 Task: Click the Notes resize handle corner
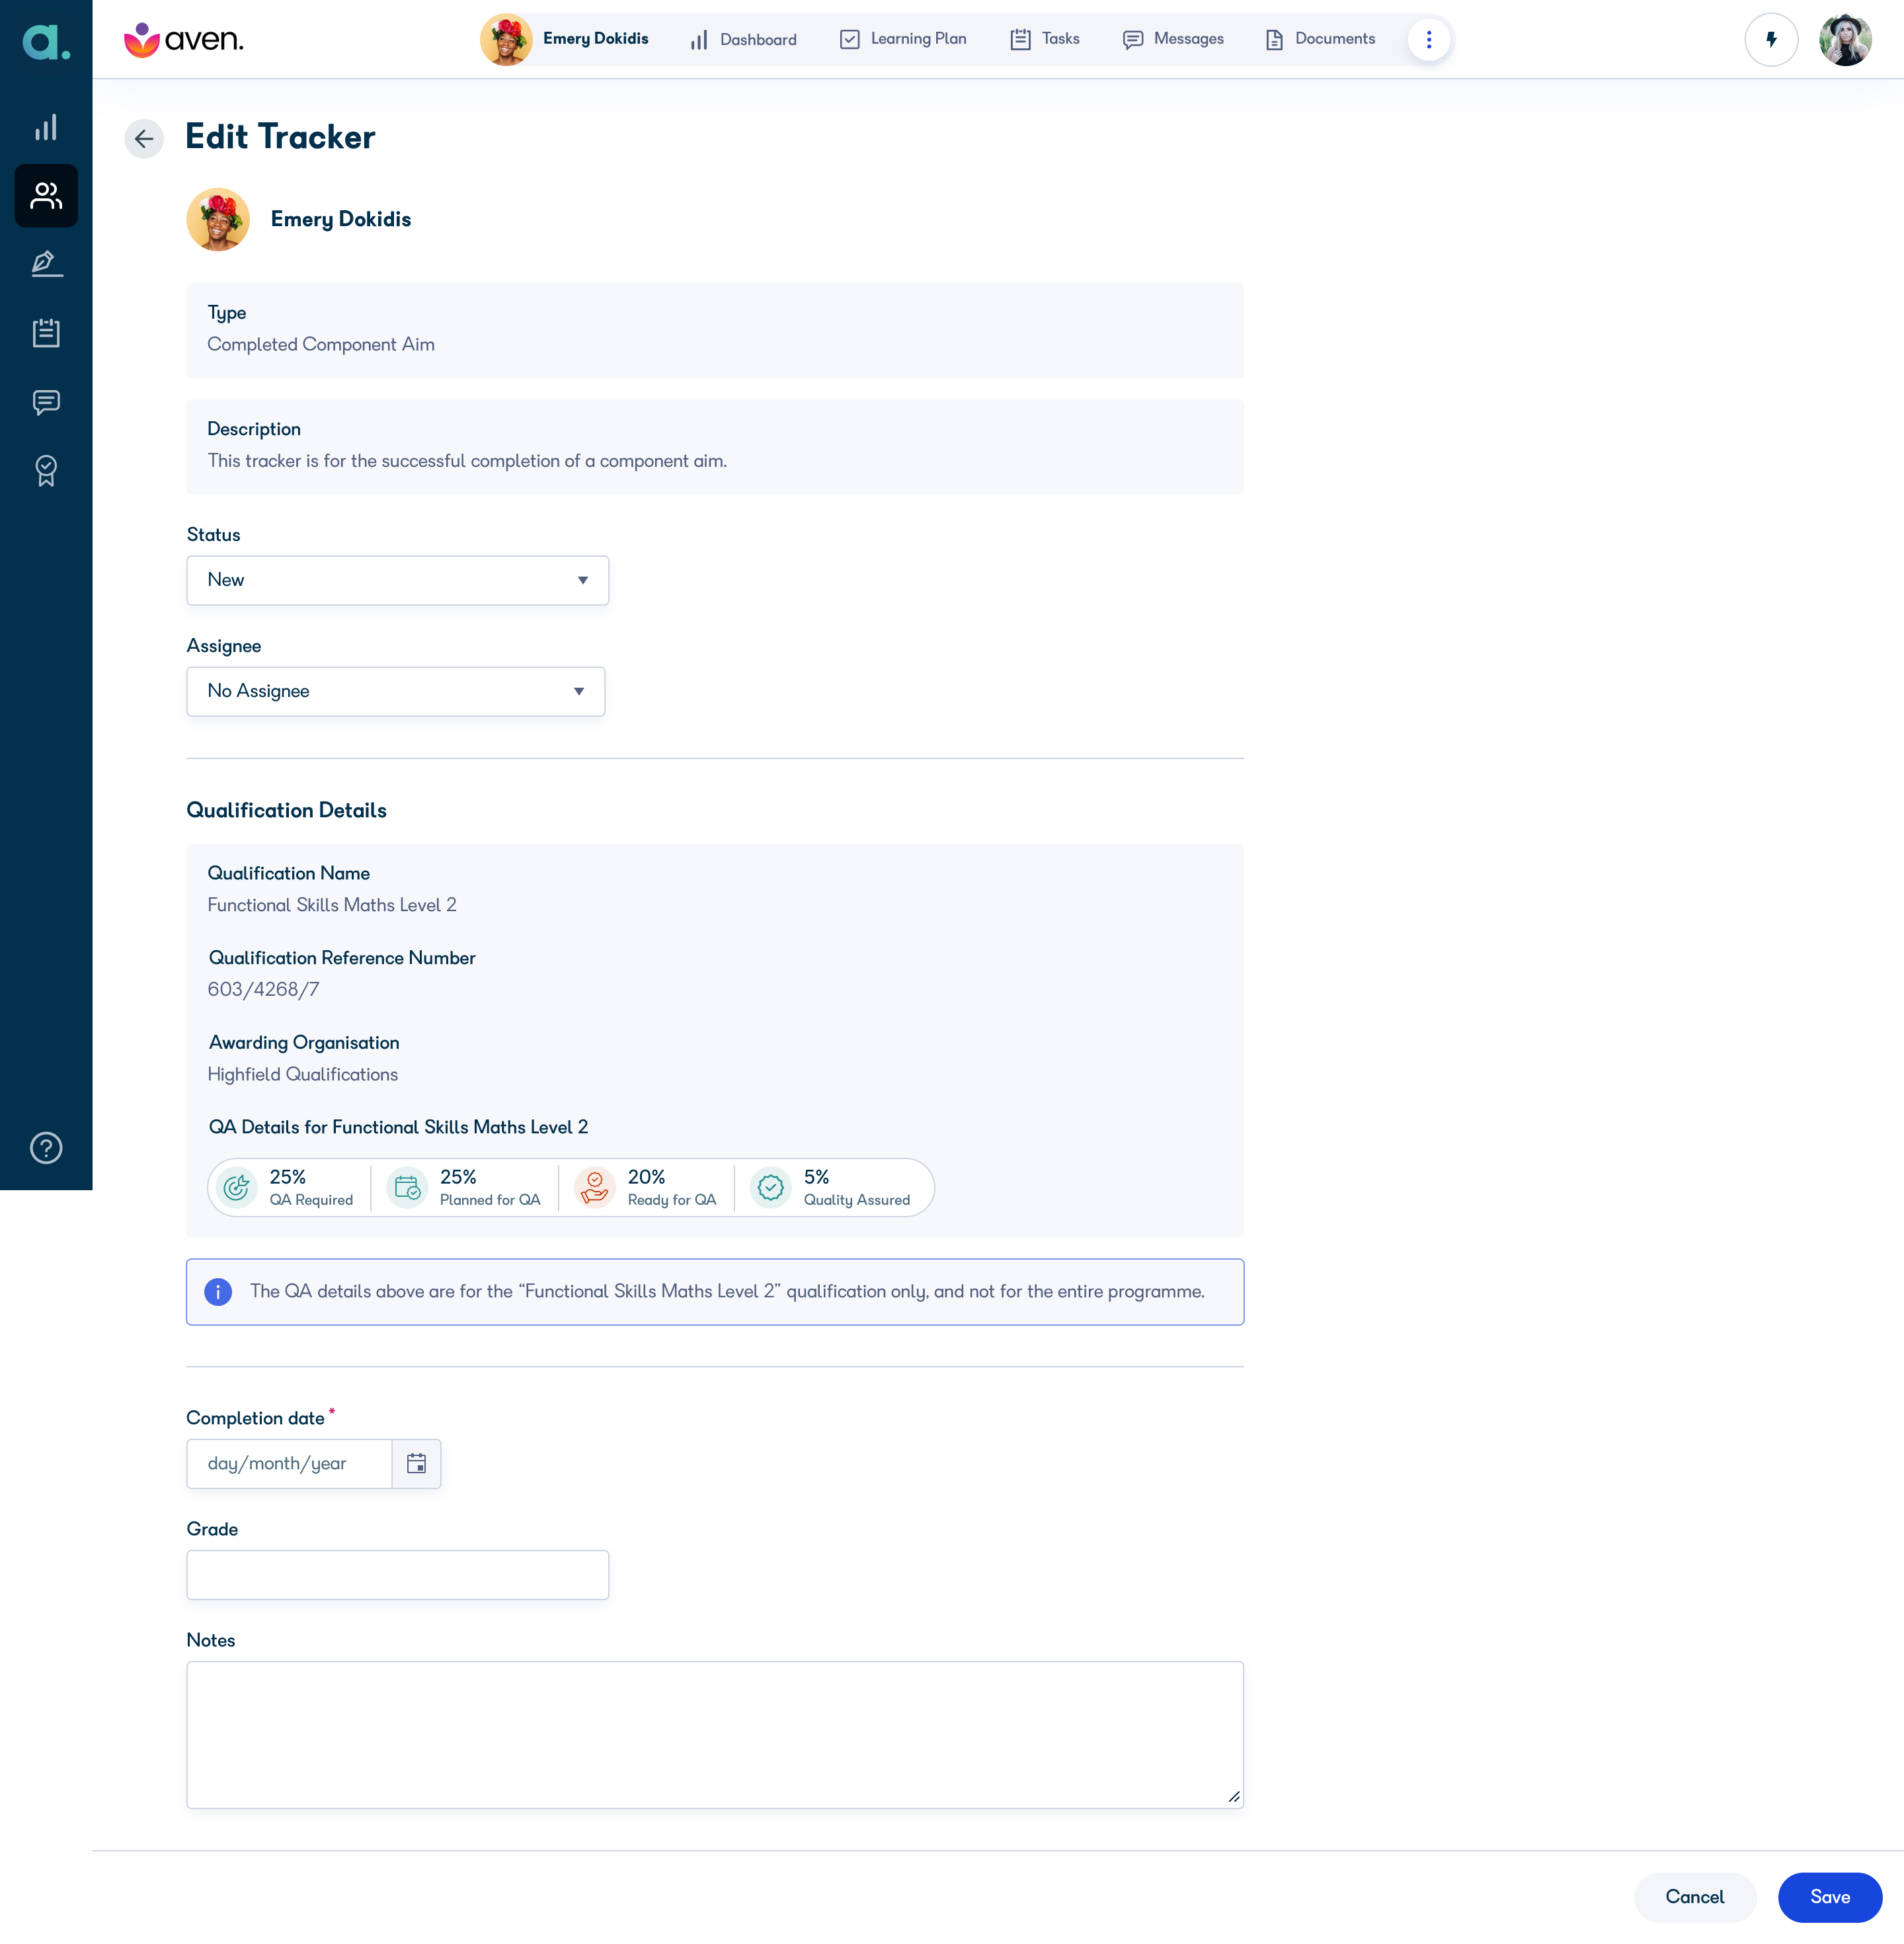pyautogui.click(x=1234, y=1797)
